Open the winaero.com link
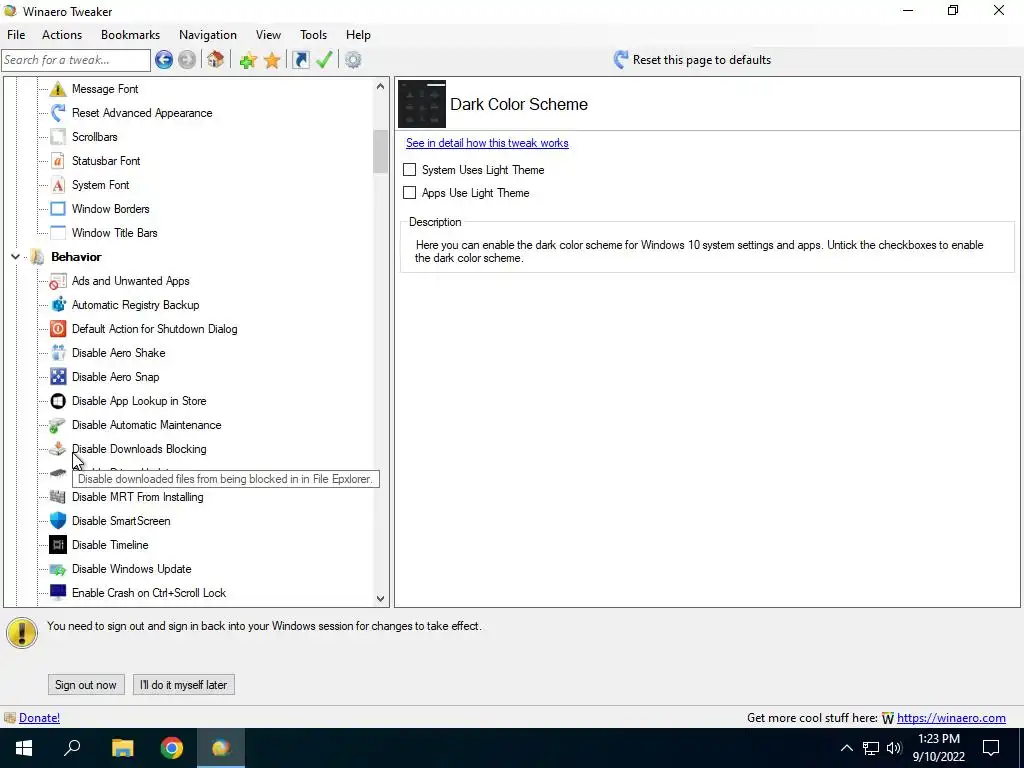Screen dimensions: 1024x768 pos(951,718)
